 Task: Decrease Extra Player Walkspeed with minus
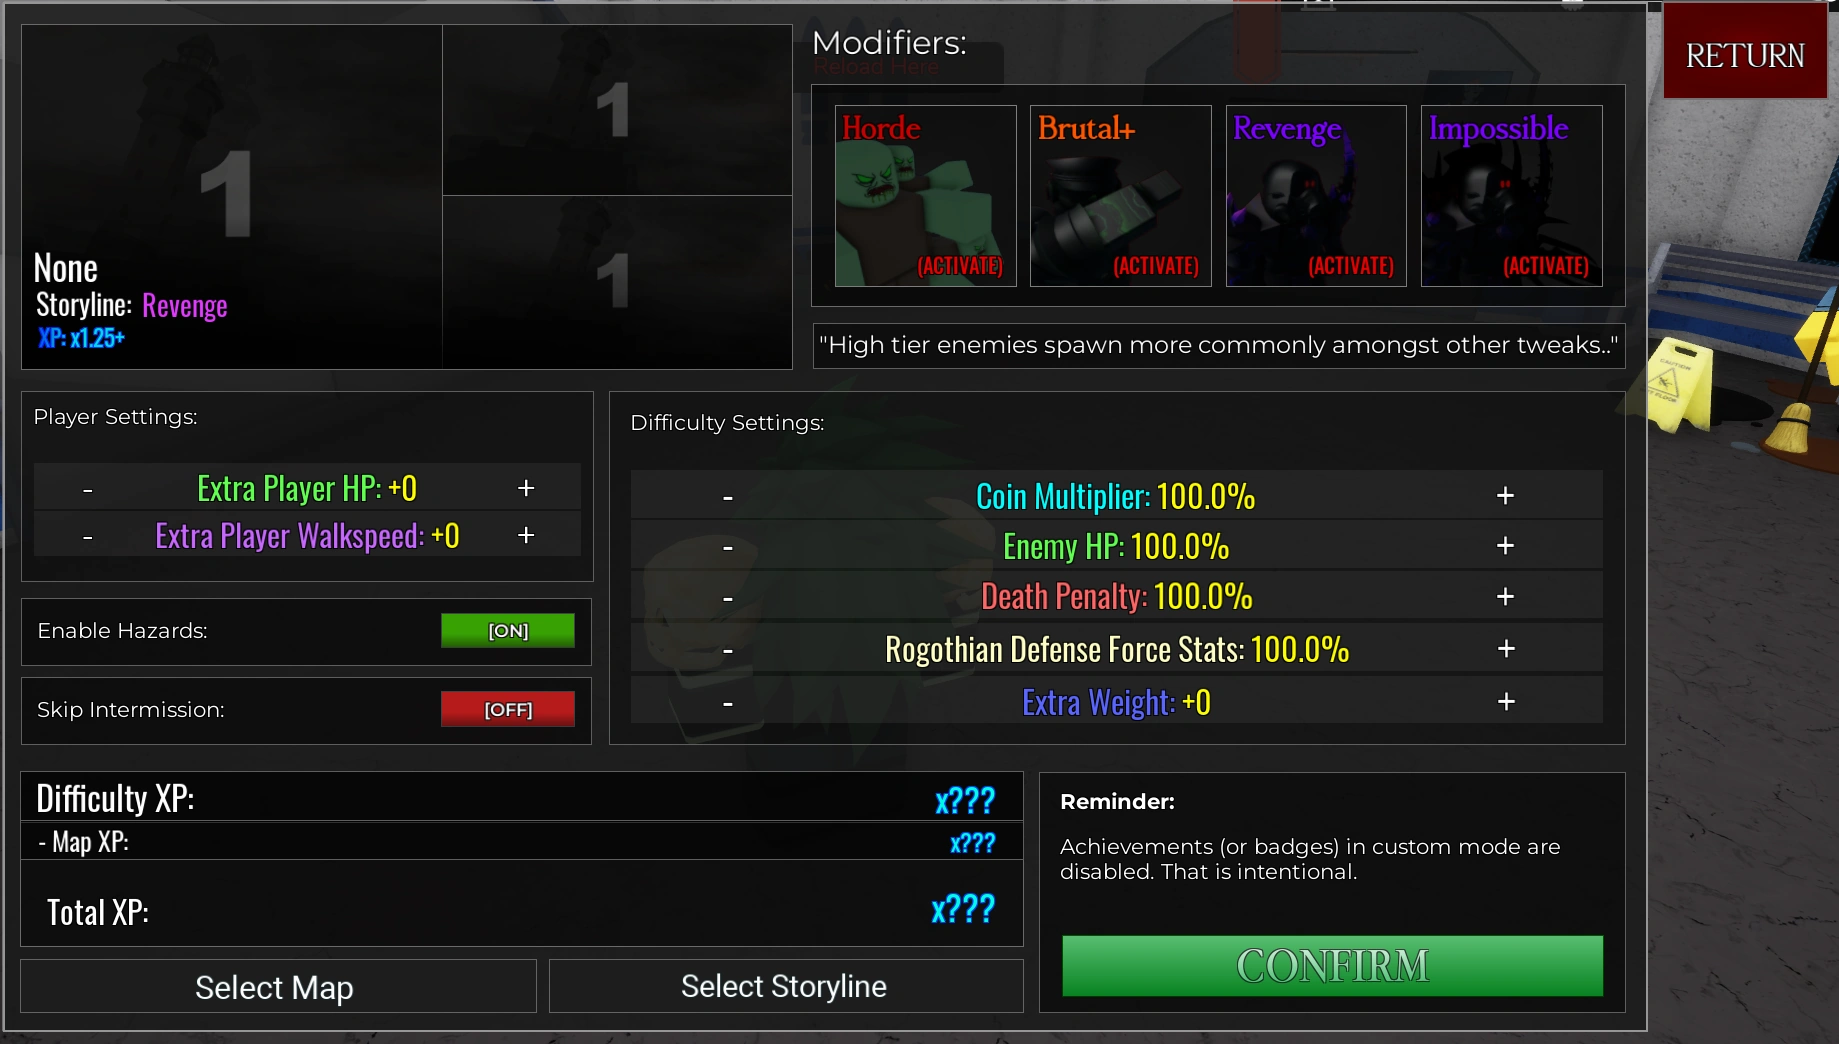[x=88, y=537]
